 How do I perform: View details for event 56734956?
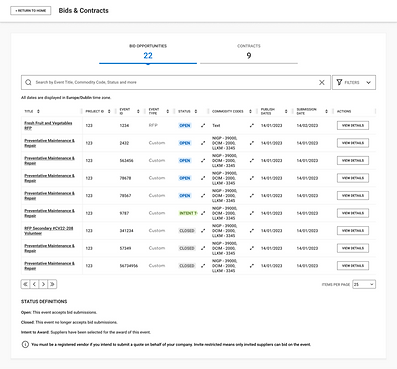click(x=353, y=266)
